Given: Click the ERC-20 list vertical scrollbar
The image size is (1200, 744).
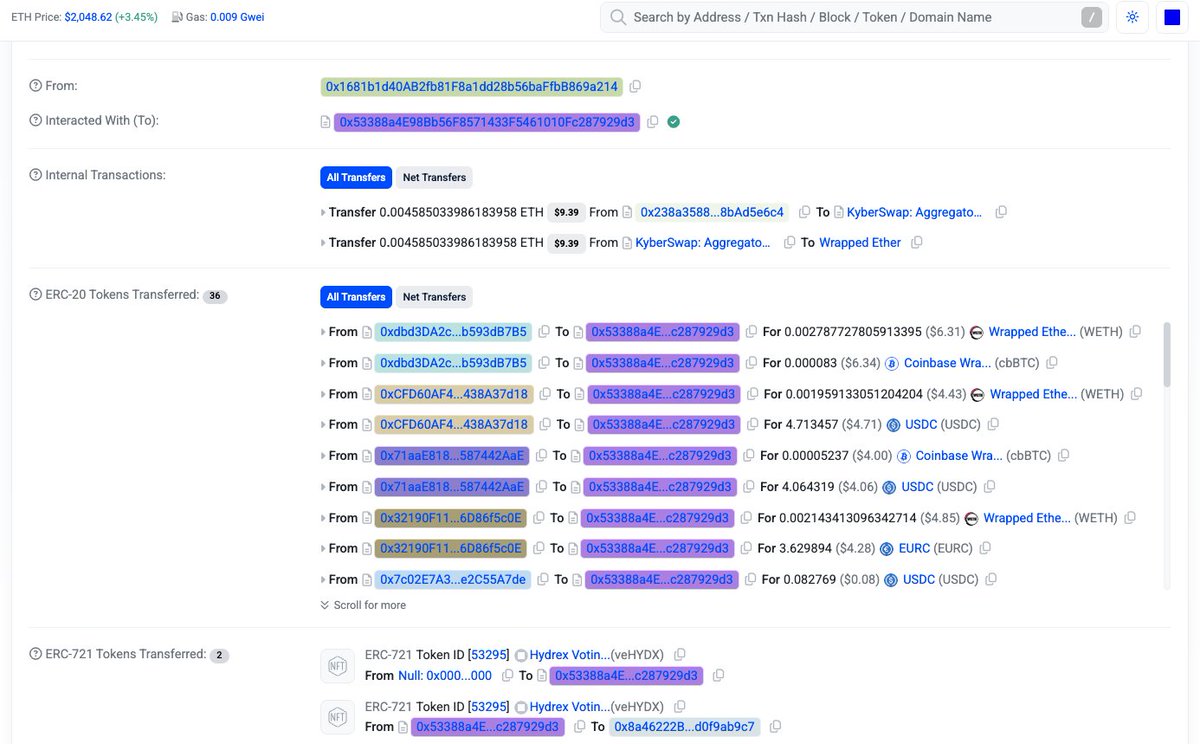Looking at the screenshot, I should [1166, 355].
